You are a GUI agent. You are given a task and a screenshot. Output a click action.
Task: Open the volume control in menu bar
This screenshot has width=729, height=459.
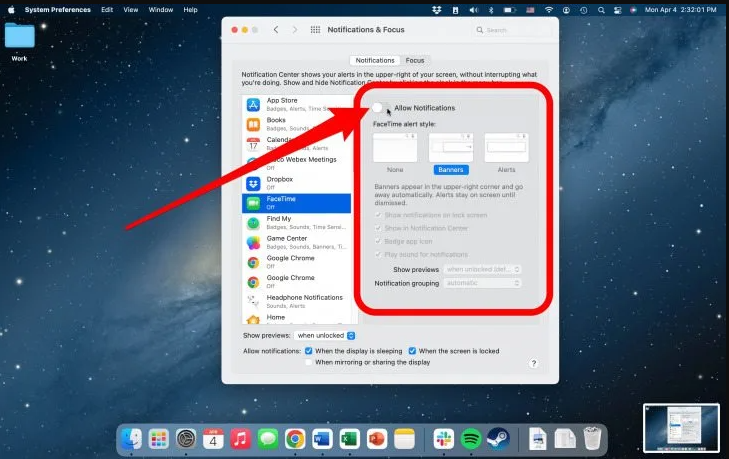(x=474, y=9)
